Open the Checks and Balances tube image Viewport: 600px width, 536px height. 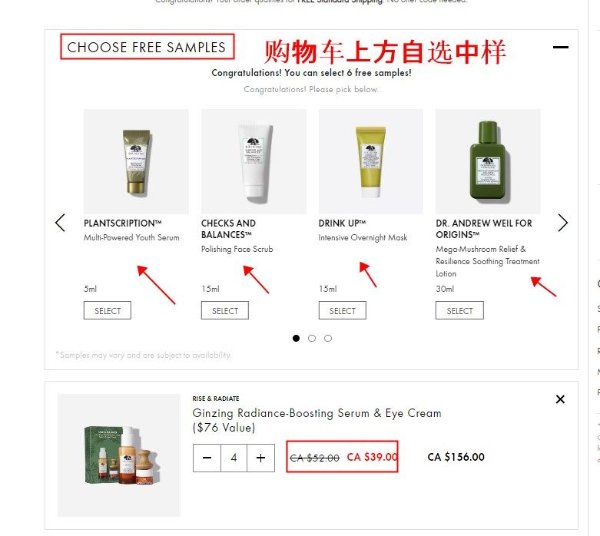(x=254, y=161)
